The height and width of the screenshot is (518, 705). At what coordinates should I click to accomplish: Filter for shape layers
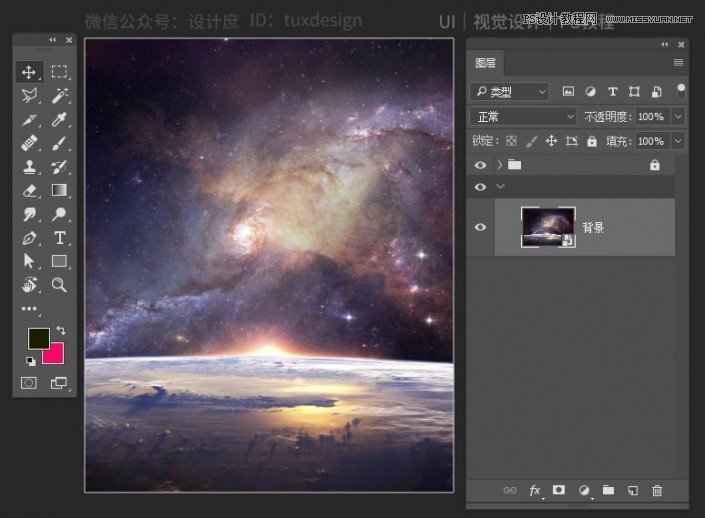[634, 92]
